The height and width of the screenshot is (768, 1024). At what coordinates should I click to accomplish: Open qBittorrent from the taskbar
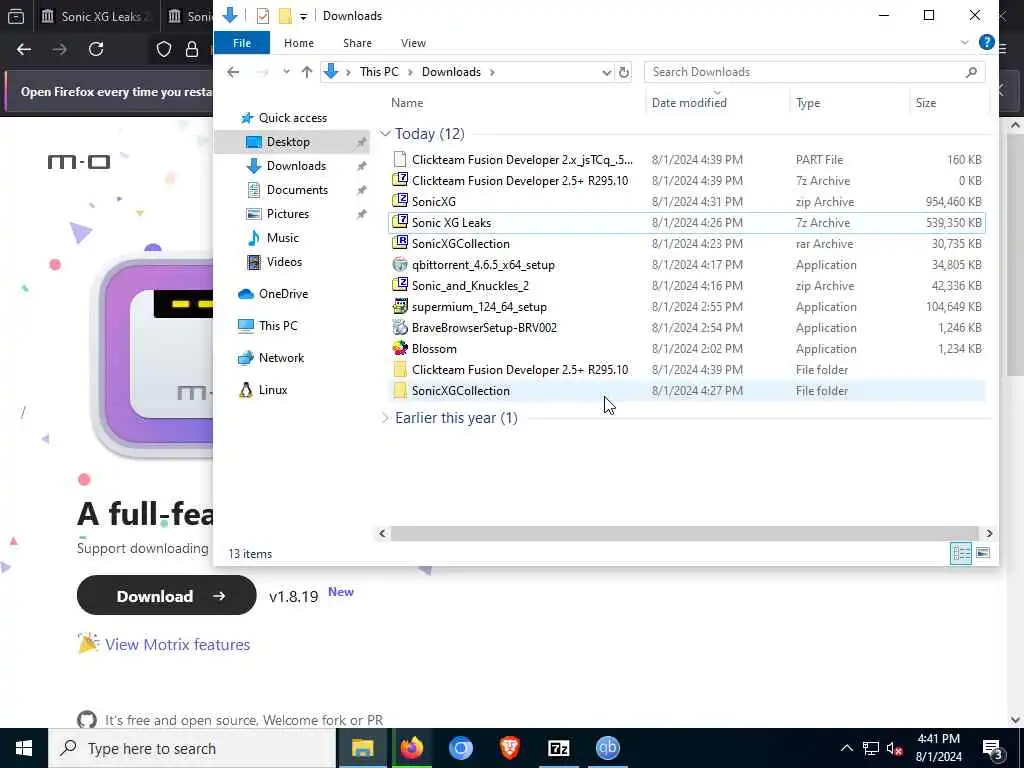point(607,748)
